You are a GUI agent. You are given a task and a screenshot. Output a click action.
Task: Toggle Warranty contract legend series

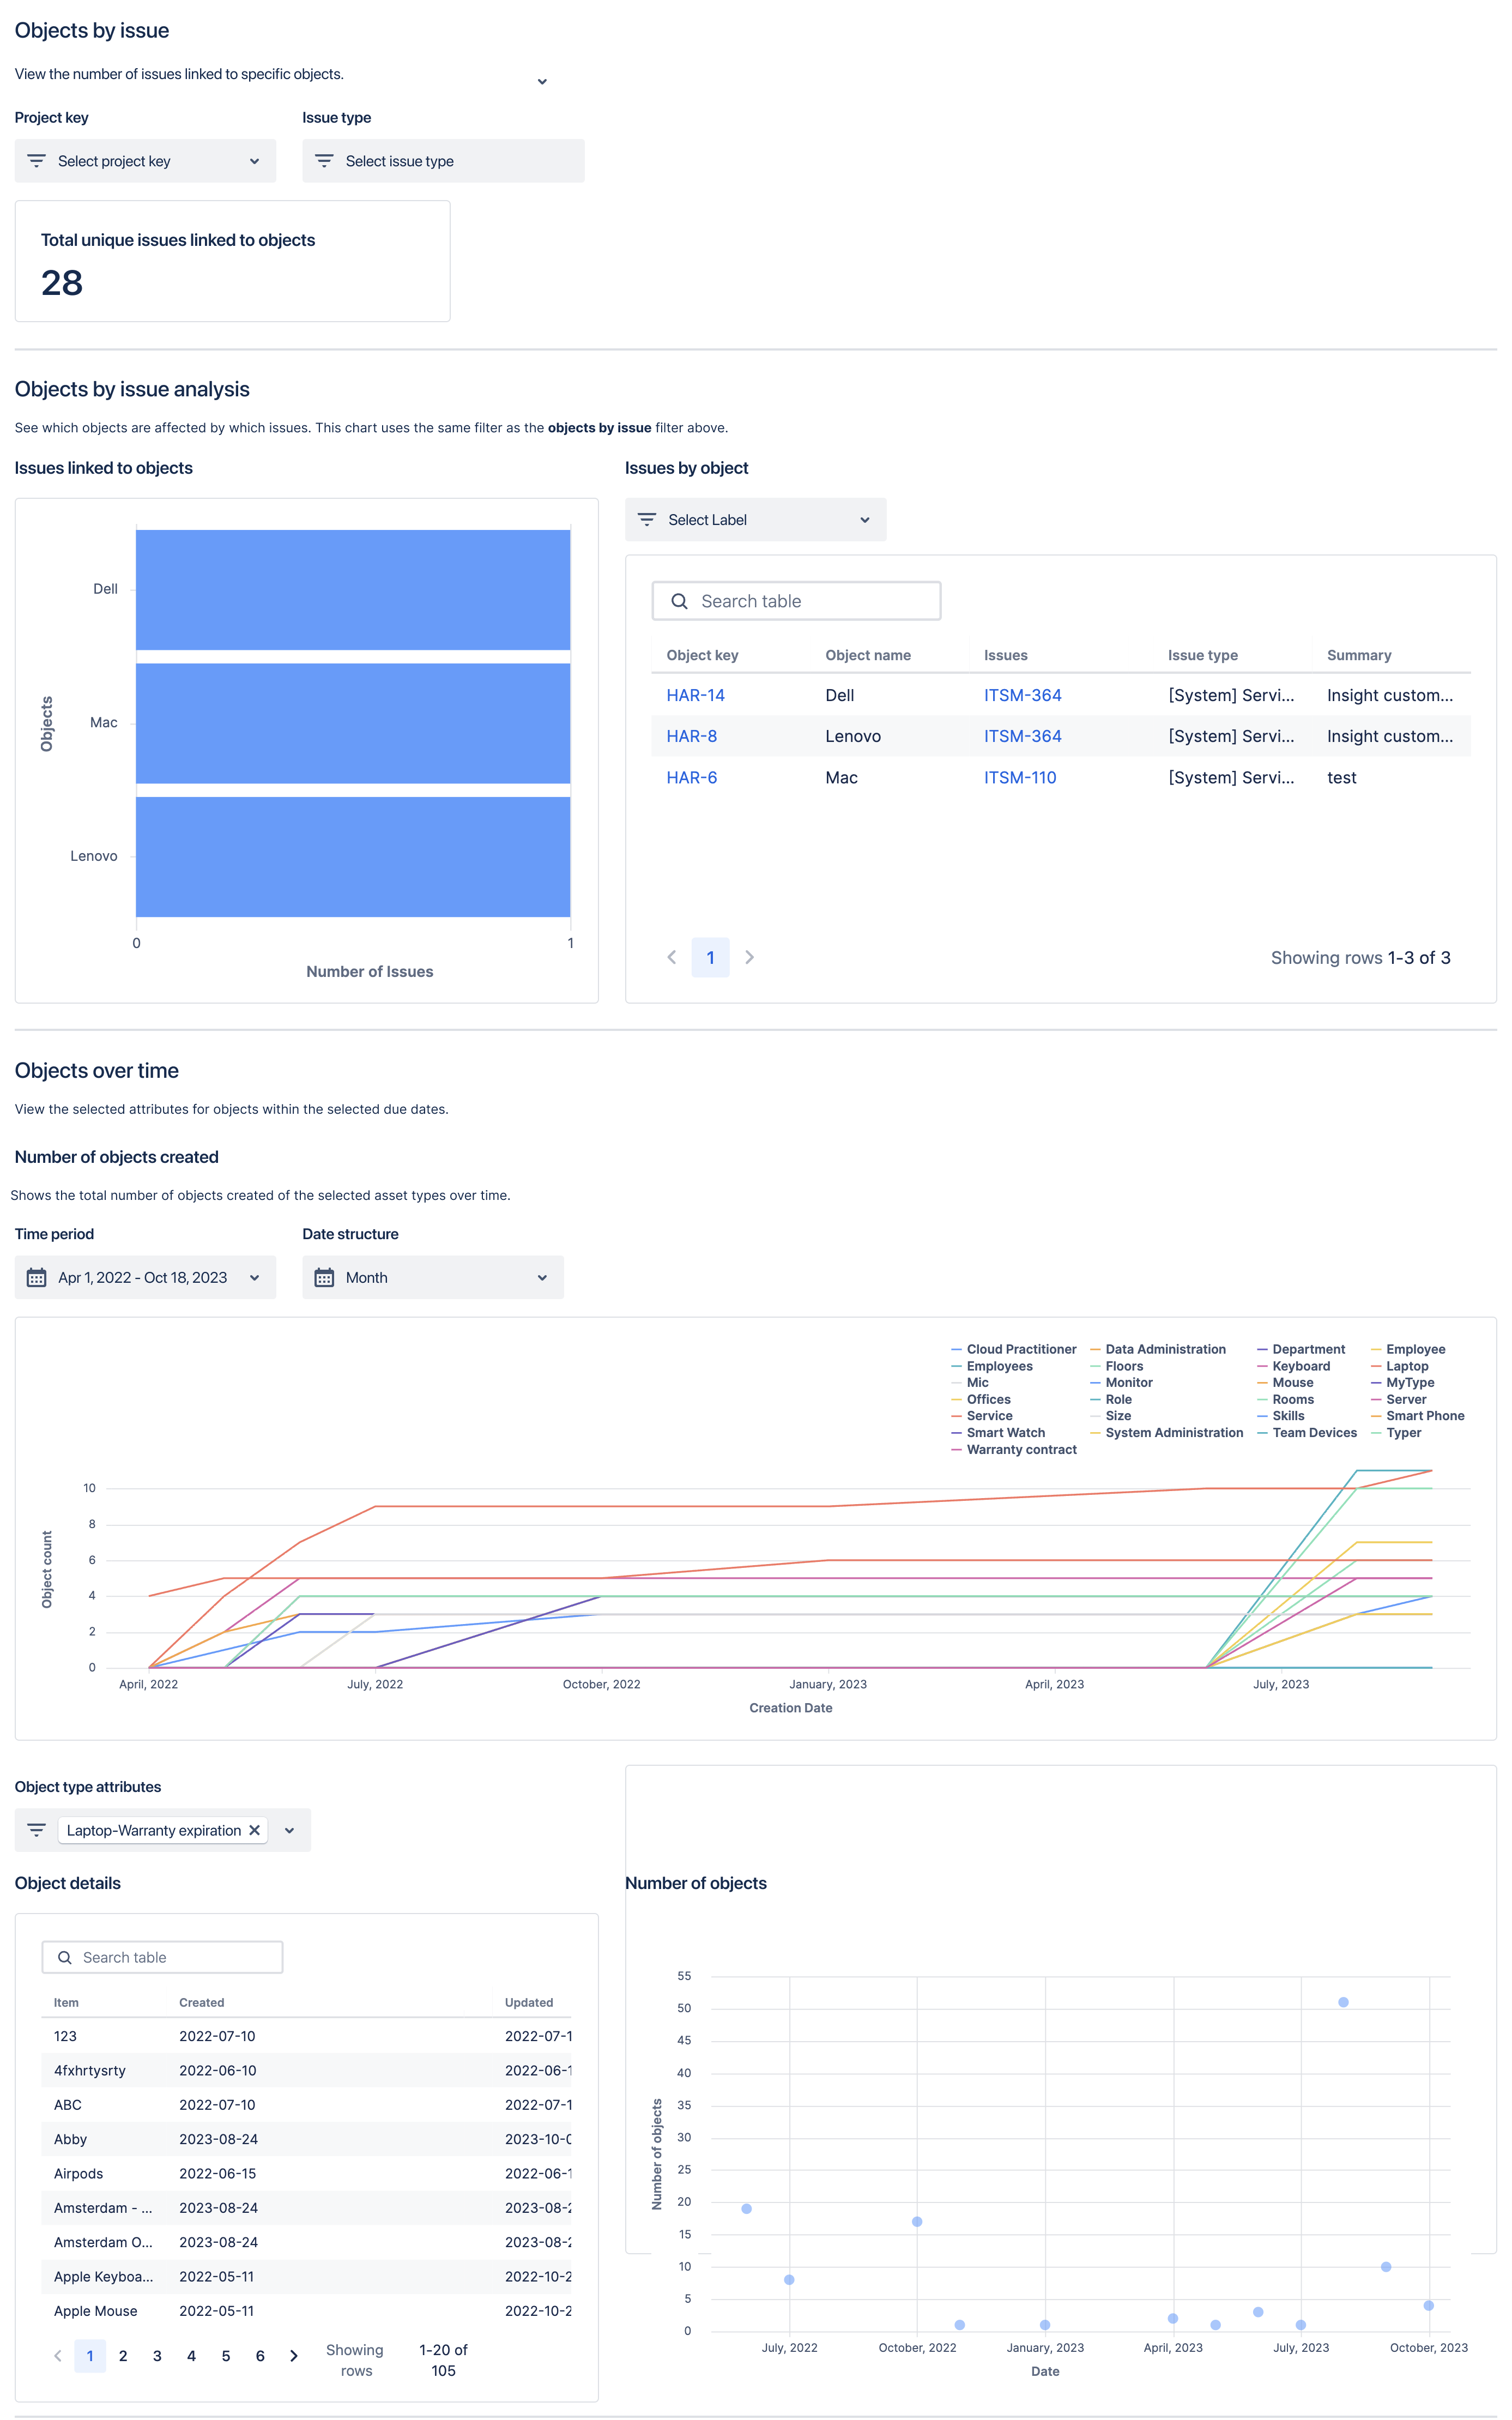coord(1013,1449)
